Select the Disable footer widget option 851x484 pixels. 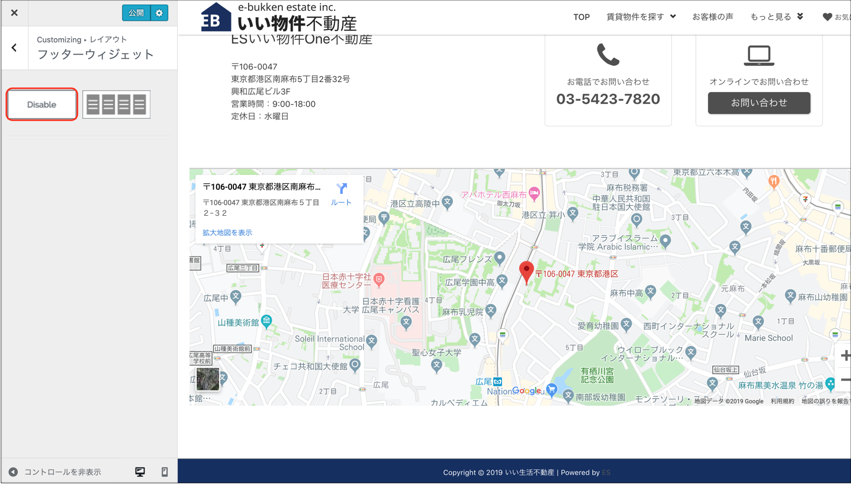42,104
